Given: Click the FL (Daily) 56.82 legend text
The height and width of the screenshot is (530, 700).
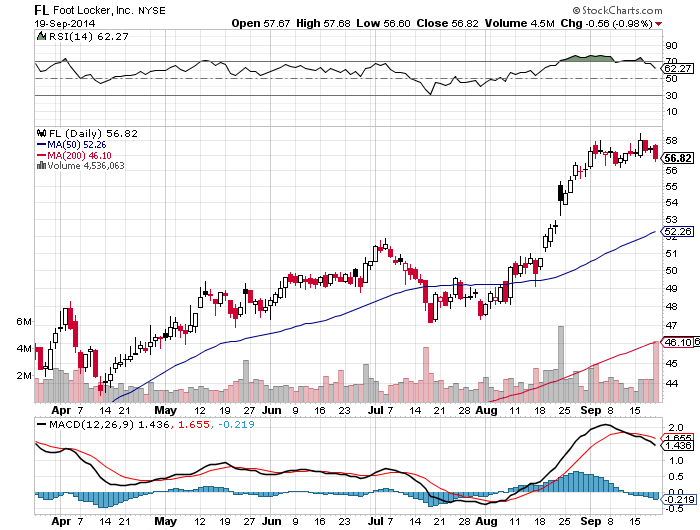Looking at the screenshot, I should point(93,134).
